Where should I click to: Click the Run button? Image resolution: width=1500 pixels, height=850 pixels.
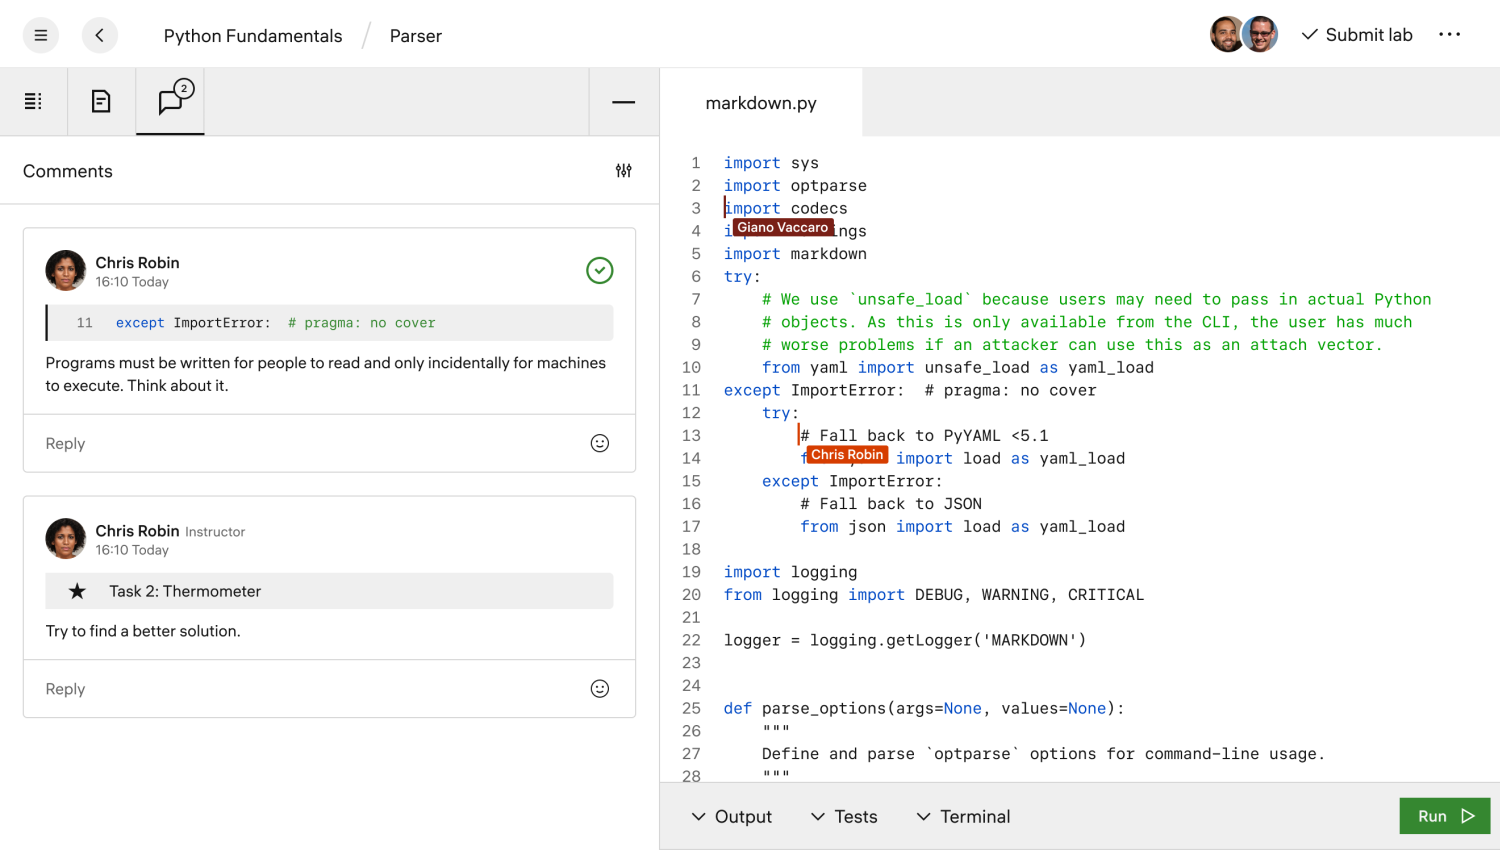coord(1444,816)
